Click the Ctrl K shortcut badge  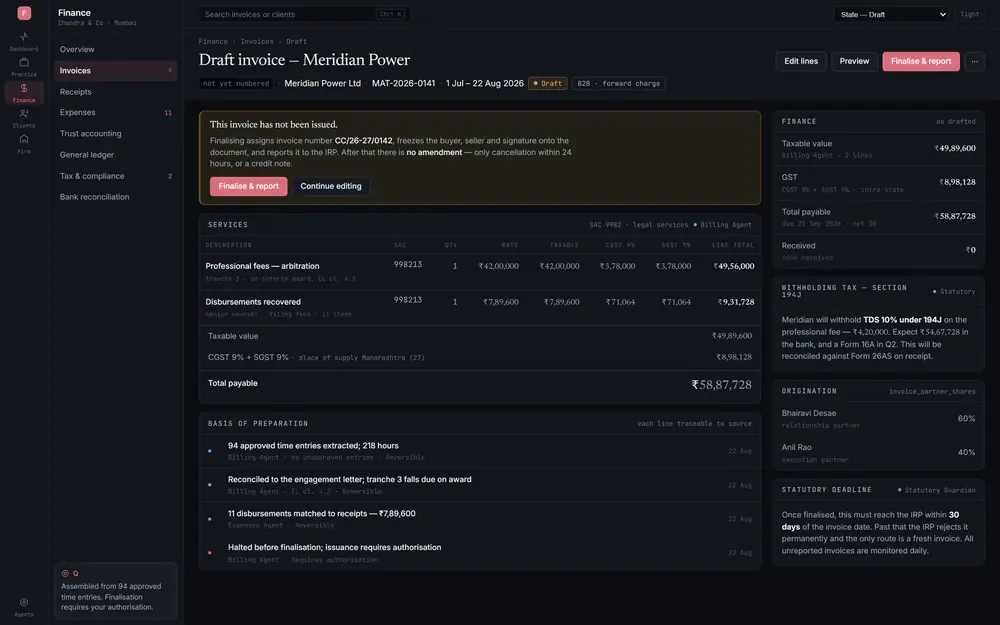tap(390, 14)
